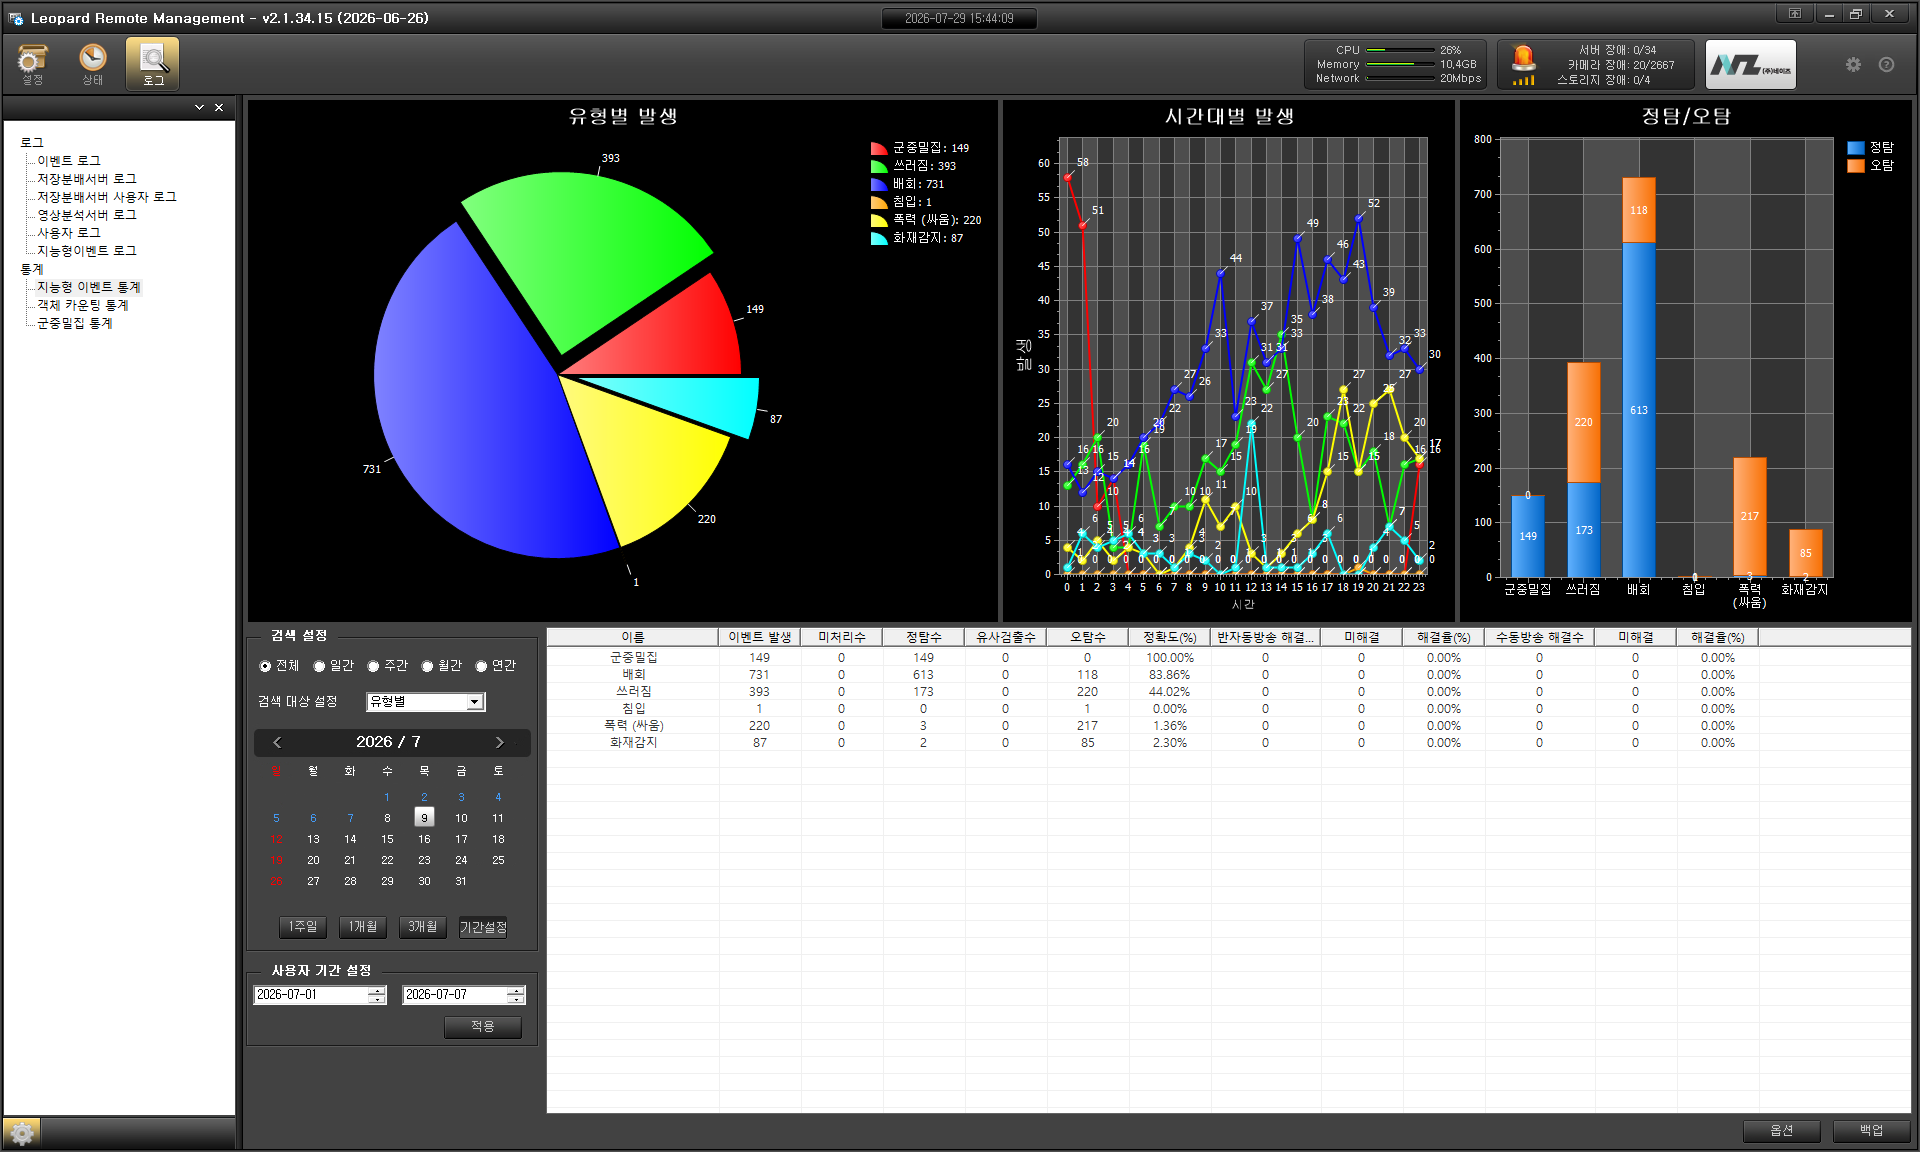Click the 1주일 button
The height and width of the screenshot is (1152, 1920).
tap(302, 927)
